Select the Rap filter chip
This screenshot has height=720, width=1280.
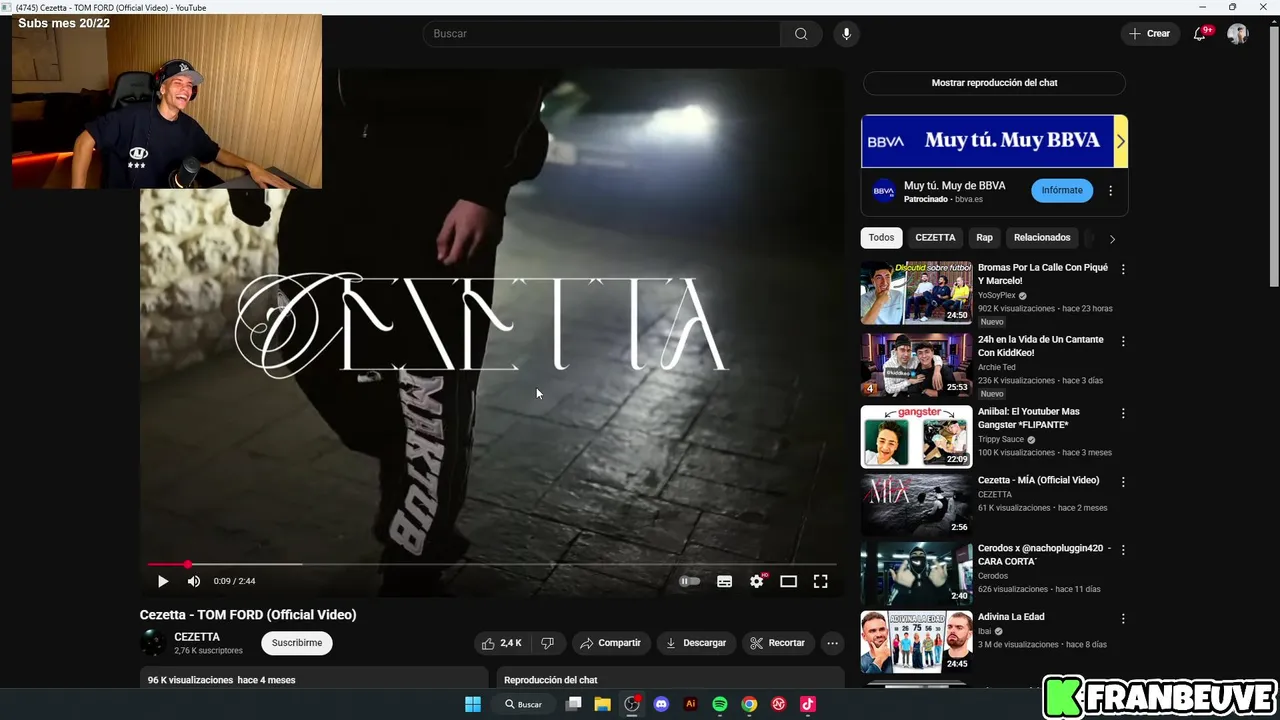(x=985, y=238)
